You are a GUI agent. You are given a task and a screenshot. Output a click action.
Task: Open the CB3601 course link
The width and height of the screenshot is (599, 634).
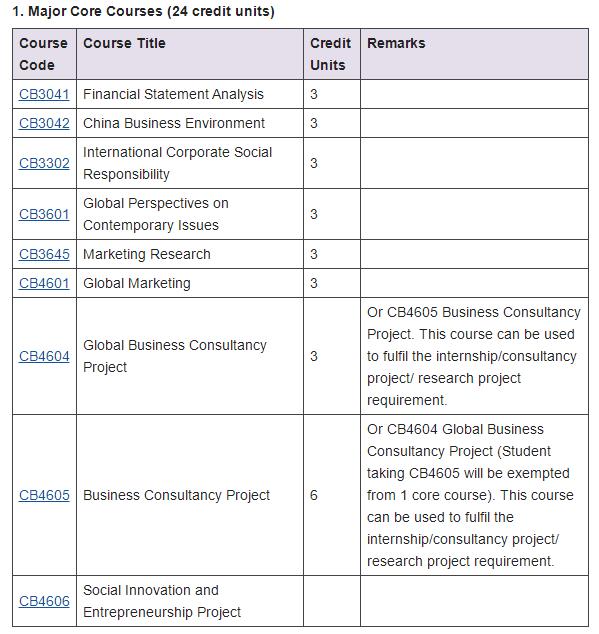coord(44,214)
